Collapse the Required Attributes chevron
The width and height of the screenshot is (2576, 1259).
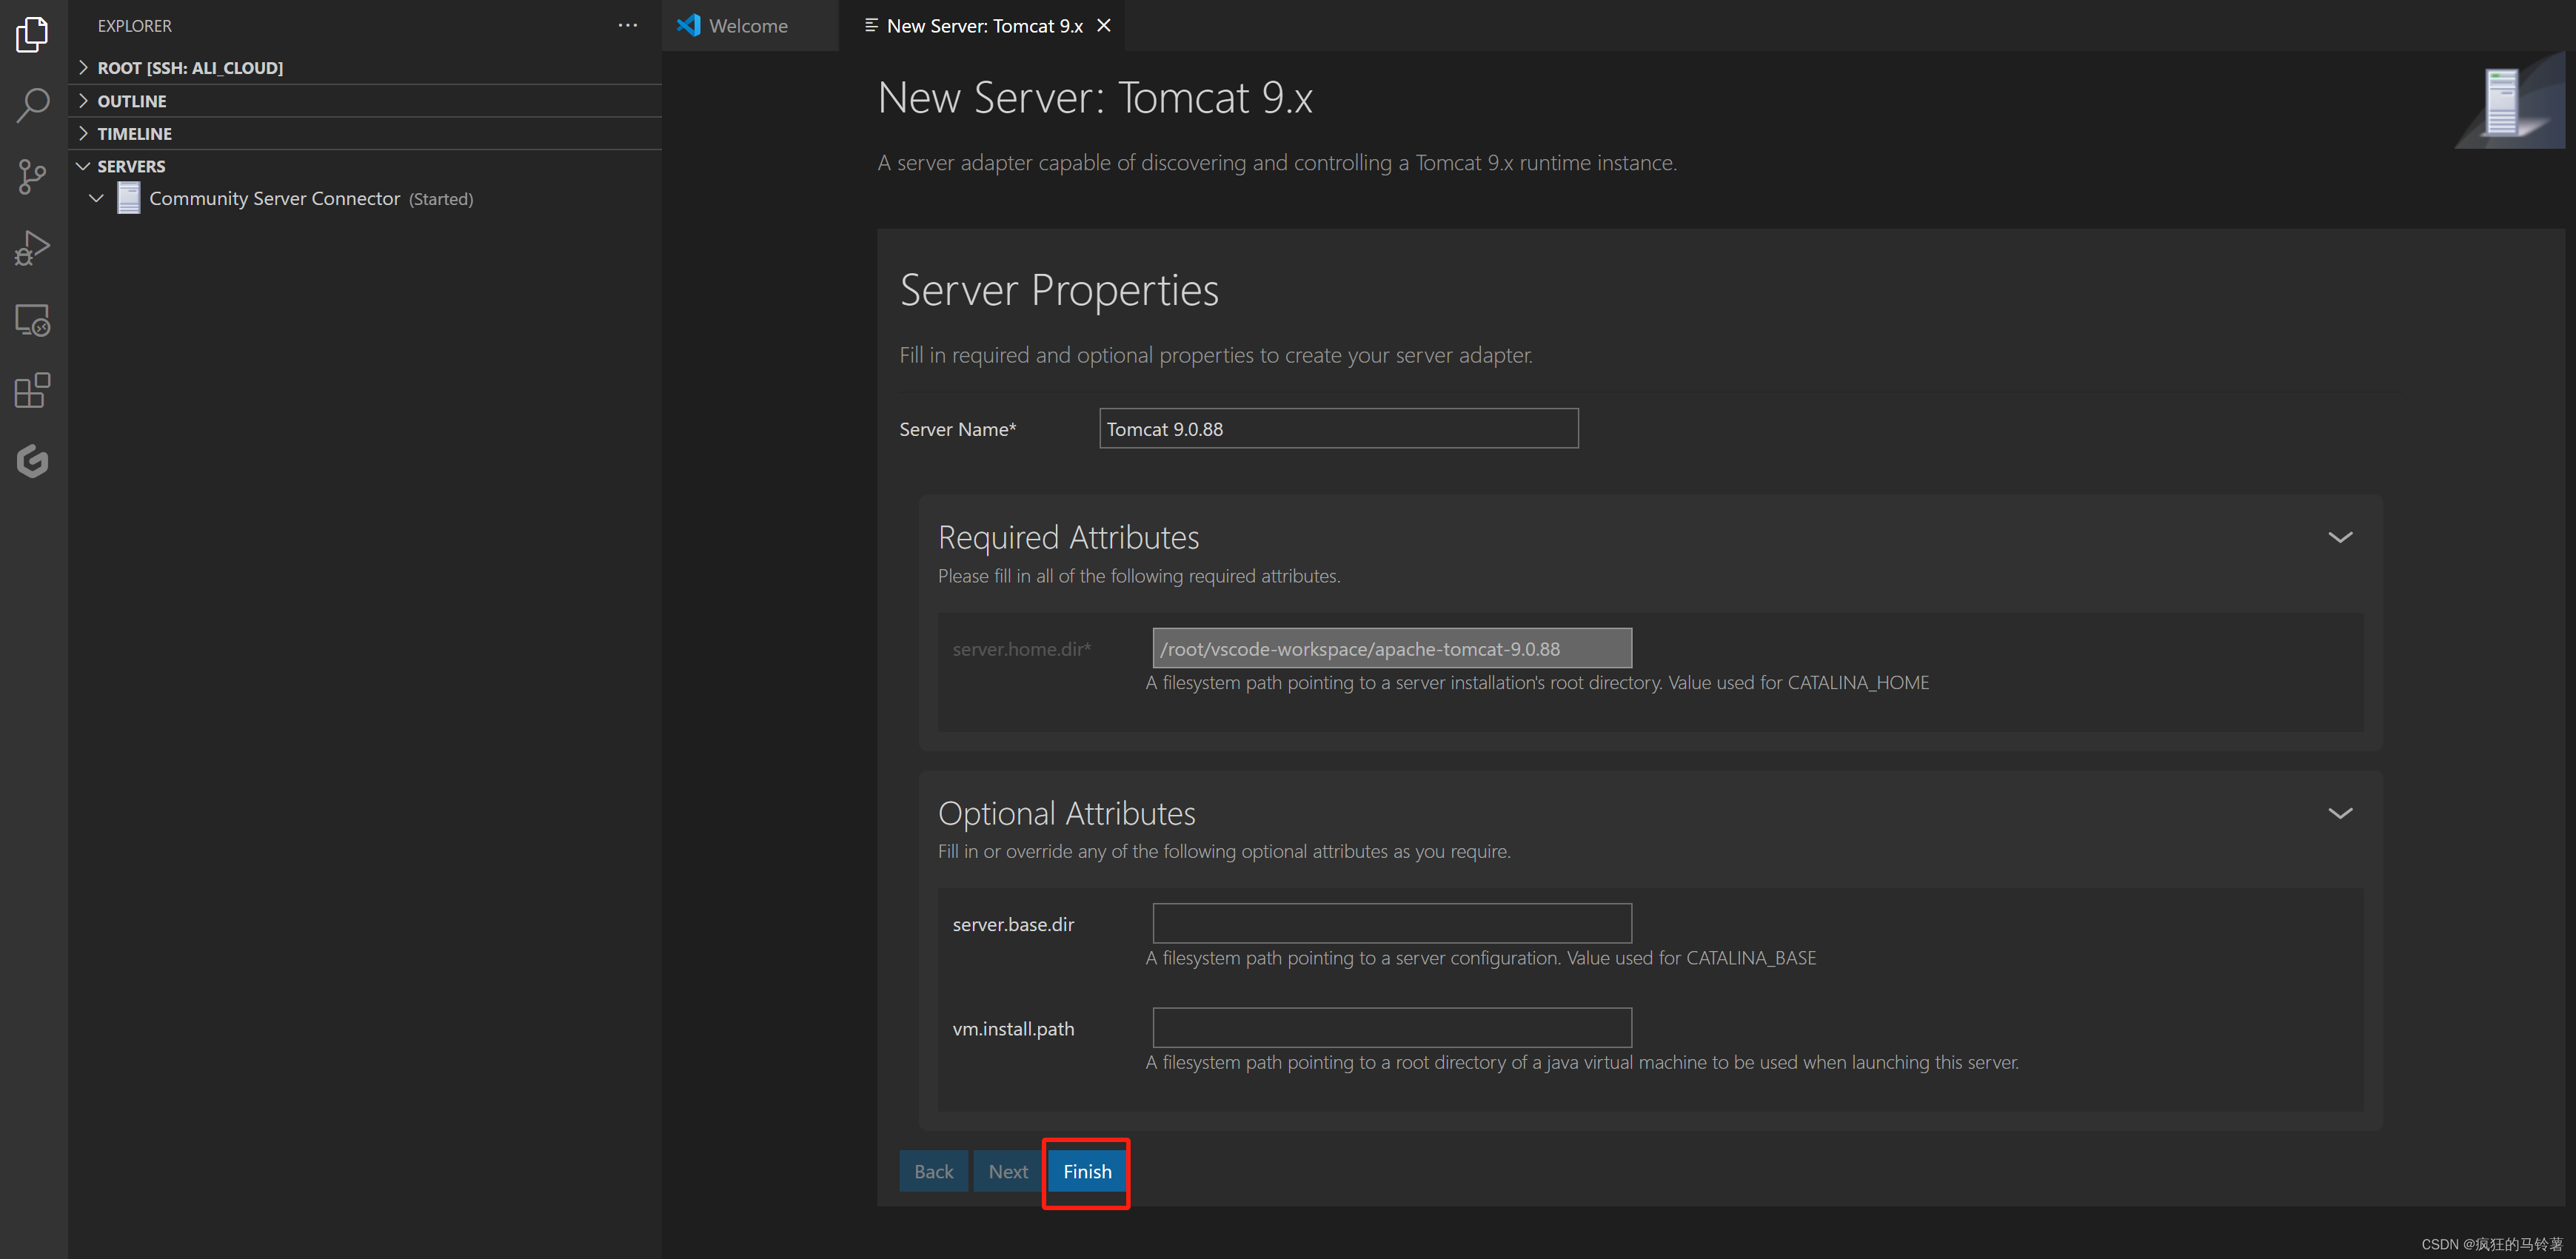click(2339, 537)
